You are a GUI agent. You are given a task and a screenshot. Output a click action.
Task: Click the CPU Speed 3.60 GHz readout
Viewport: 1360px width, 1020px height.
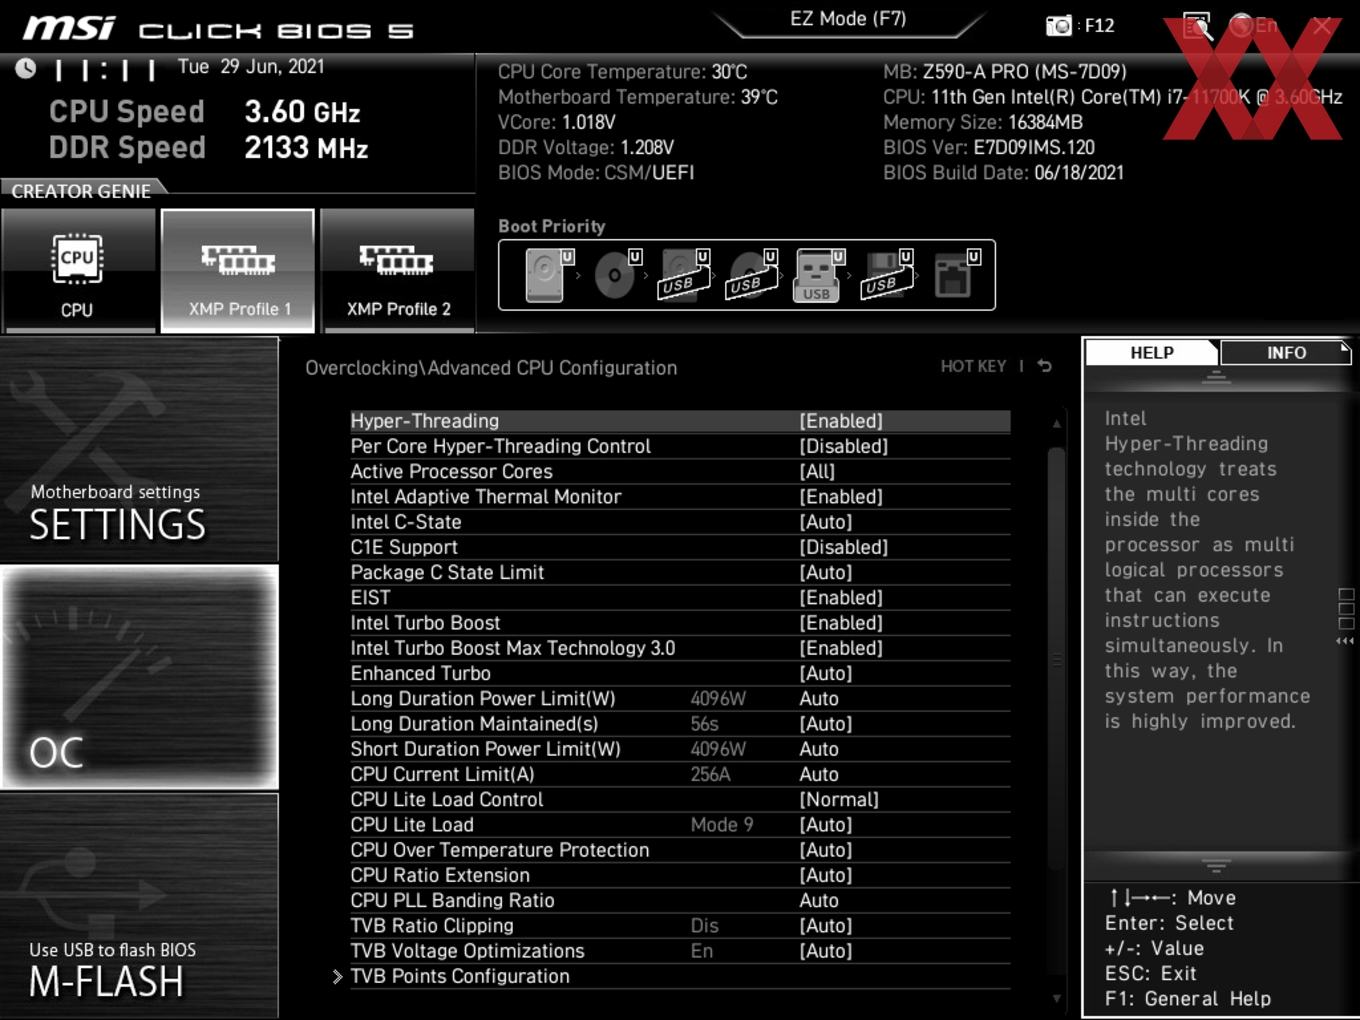click(x=205, y=111)
